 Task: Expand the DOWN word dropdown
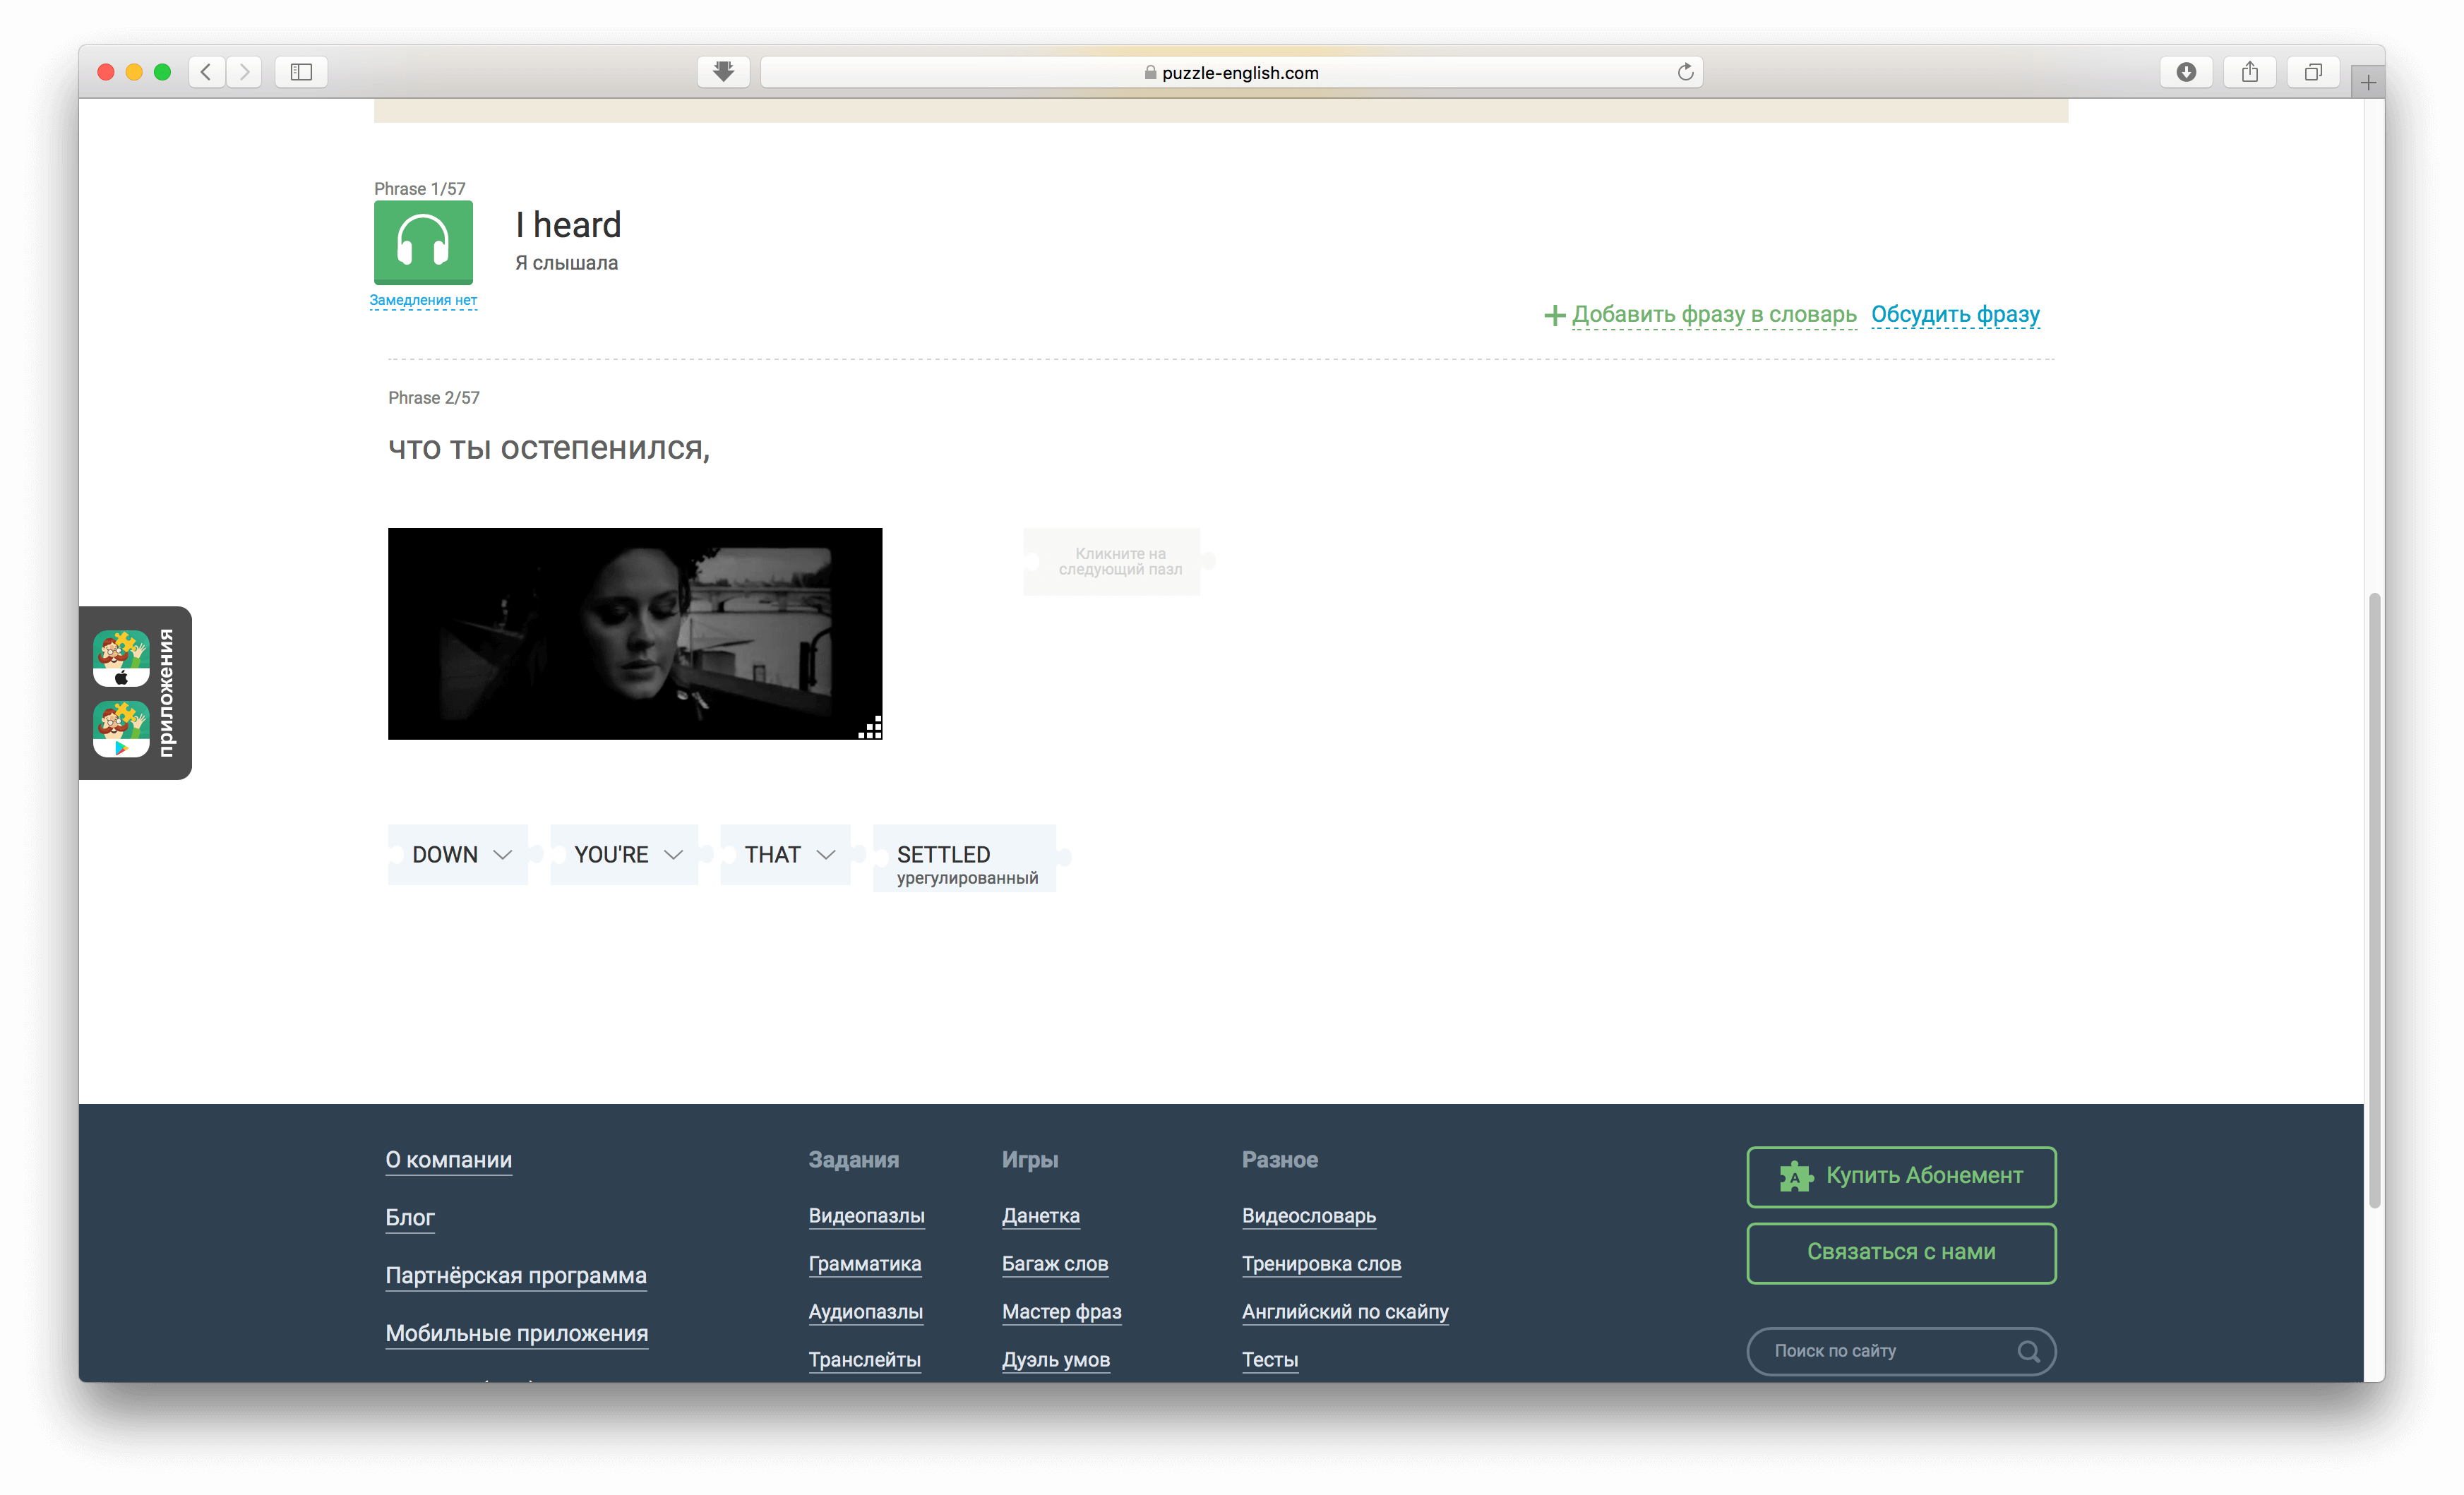pyautogui.click(x=503, y=855)
